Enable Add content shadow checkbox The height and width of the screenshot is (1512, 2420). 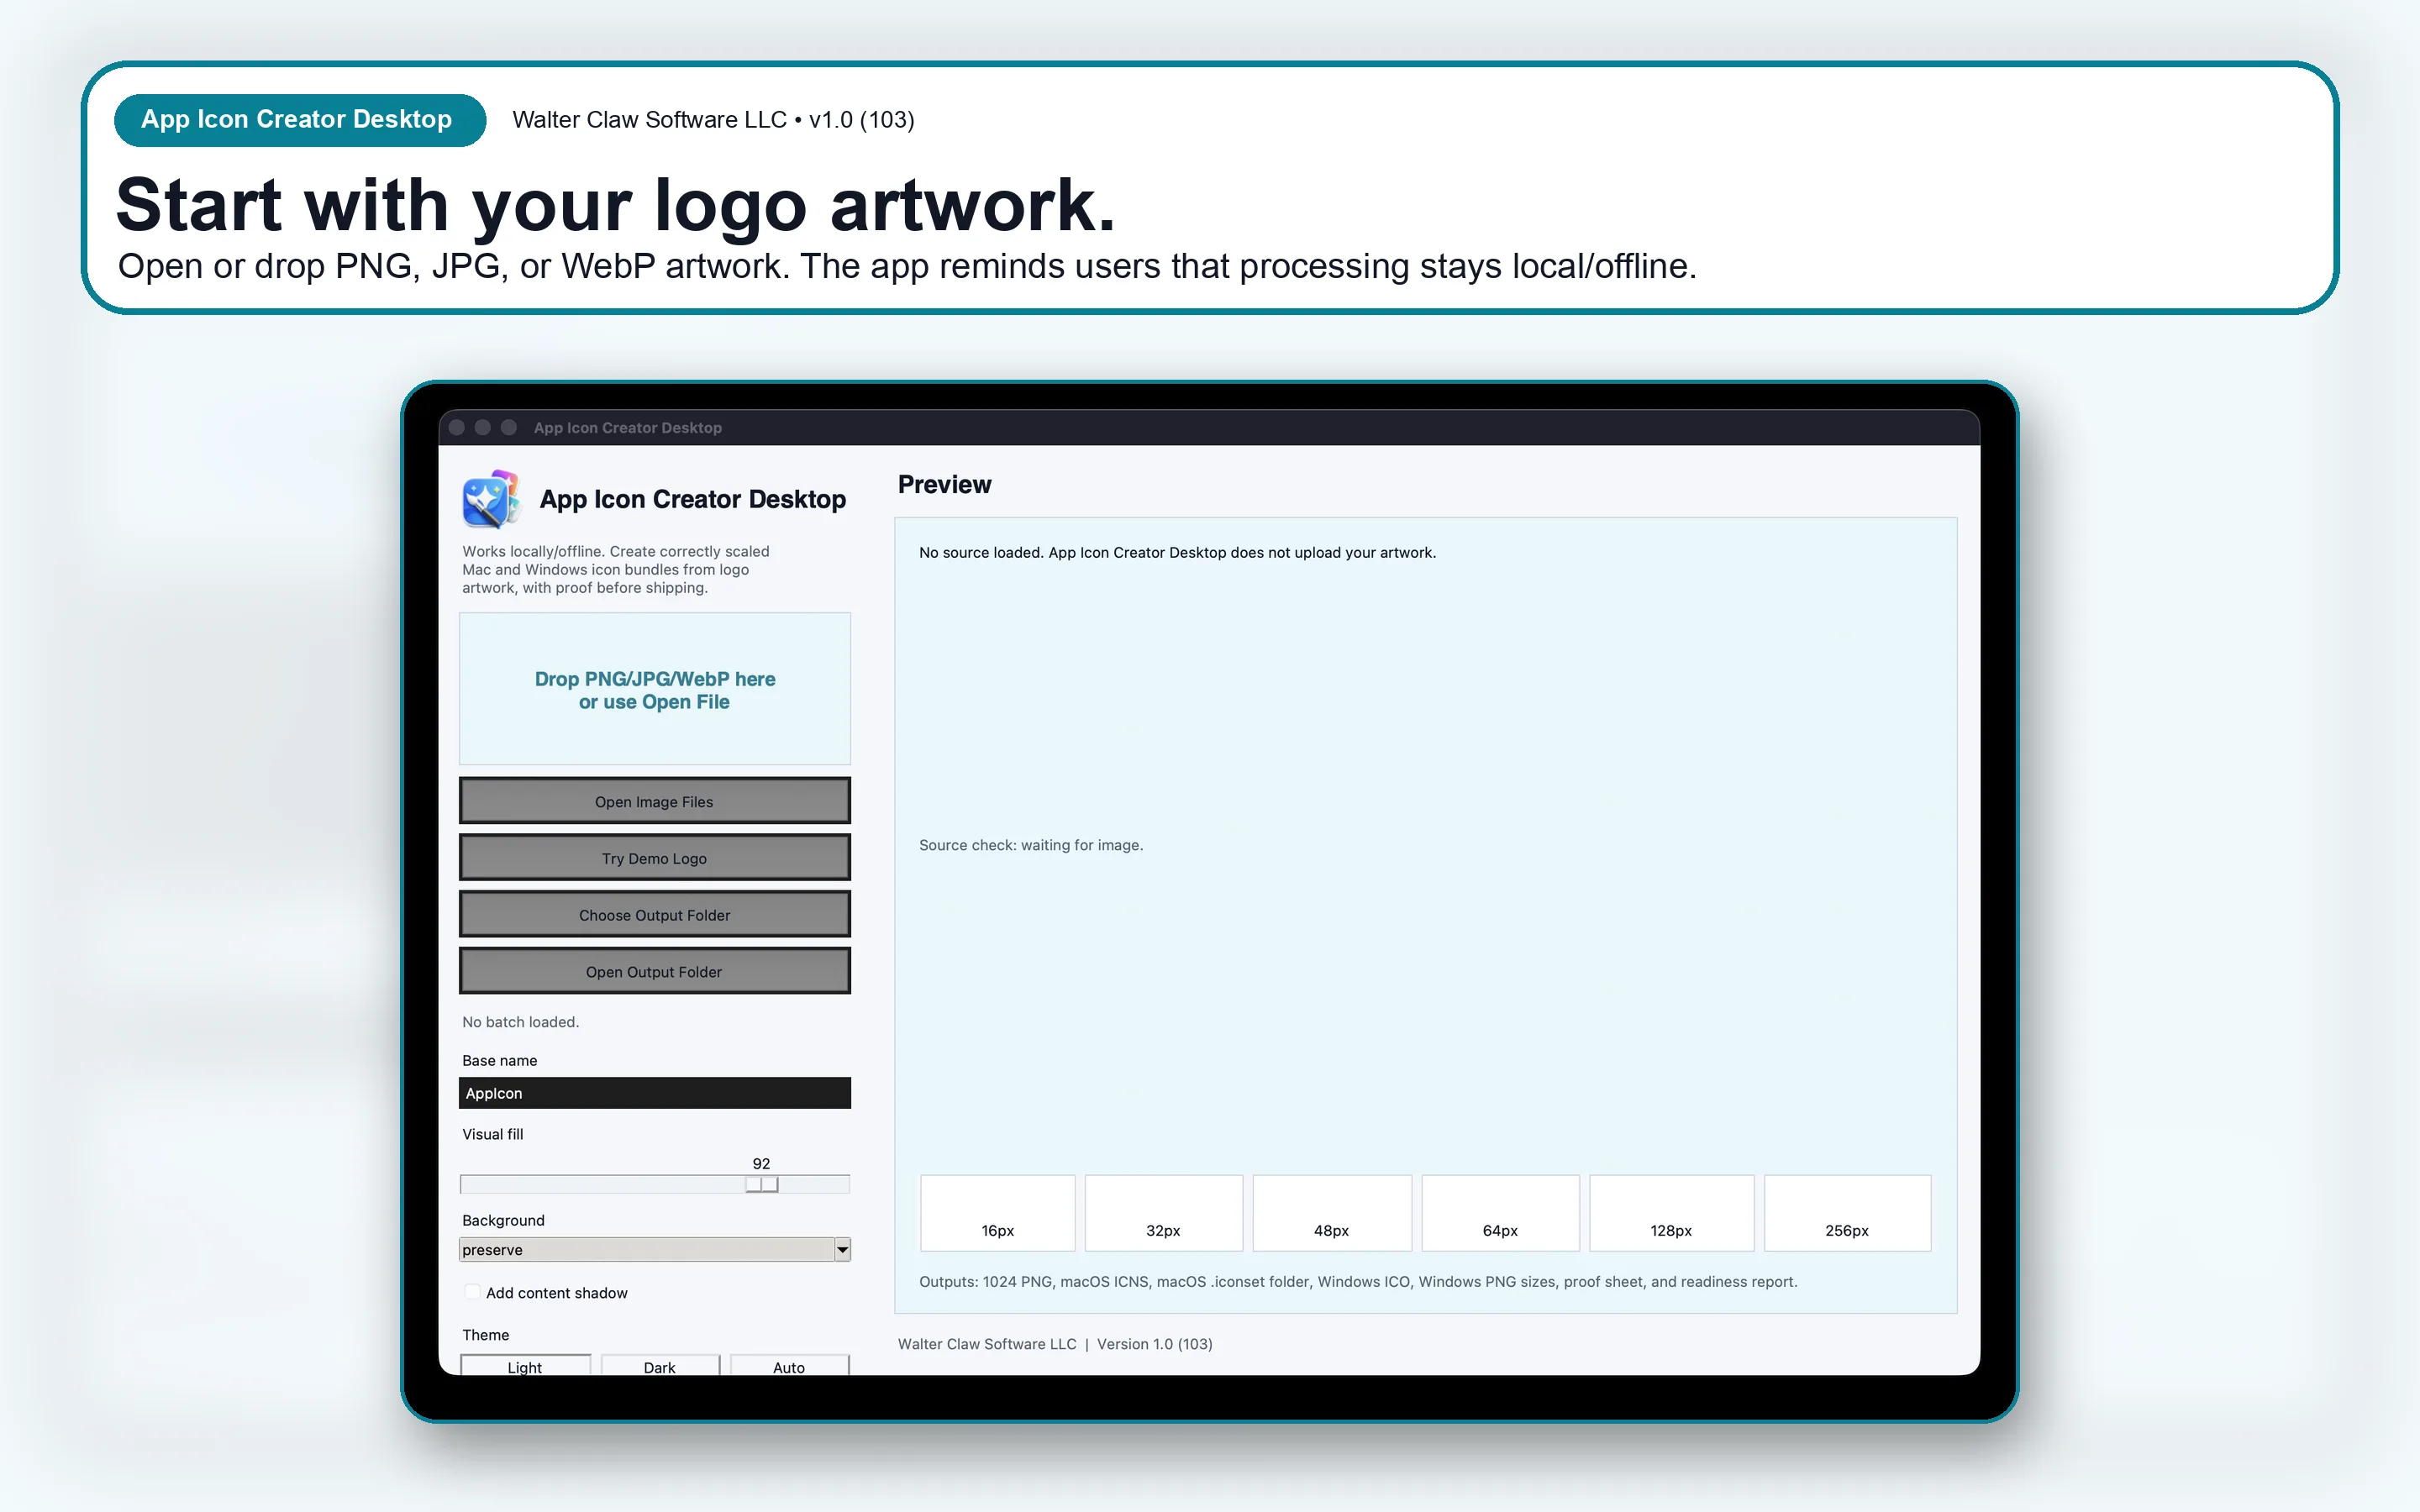tap(473, 1292)
